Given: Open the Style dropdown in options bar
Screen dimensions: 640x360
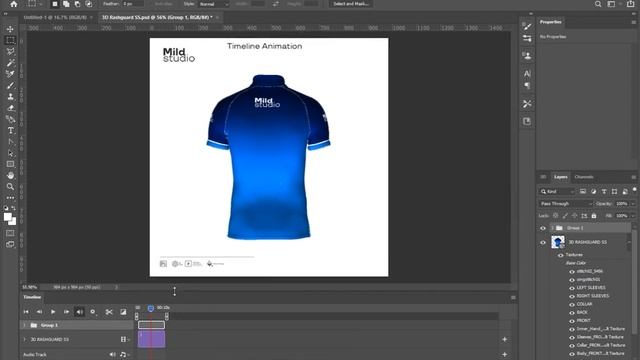Looking at the screenshot, I should point(213,4).
